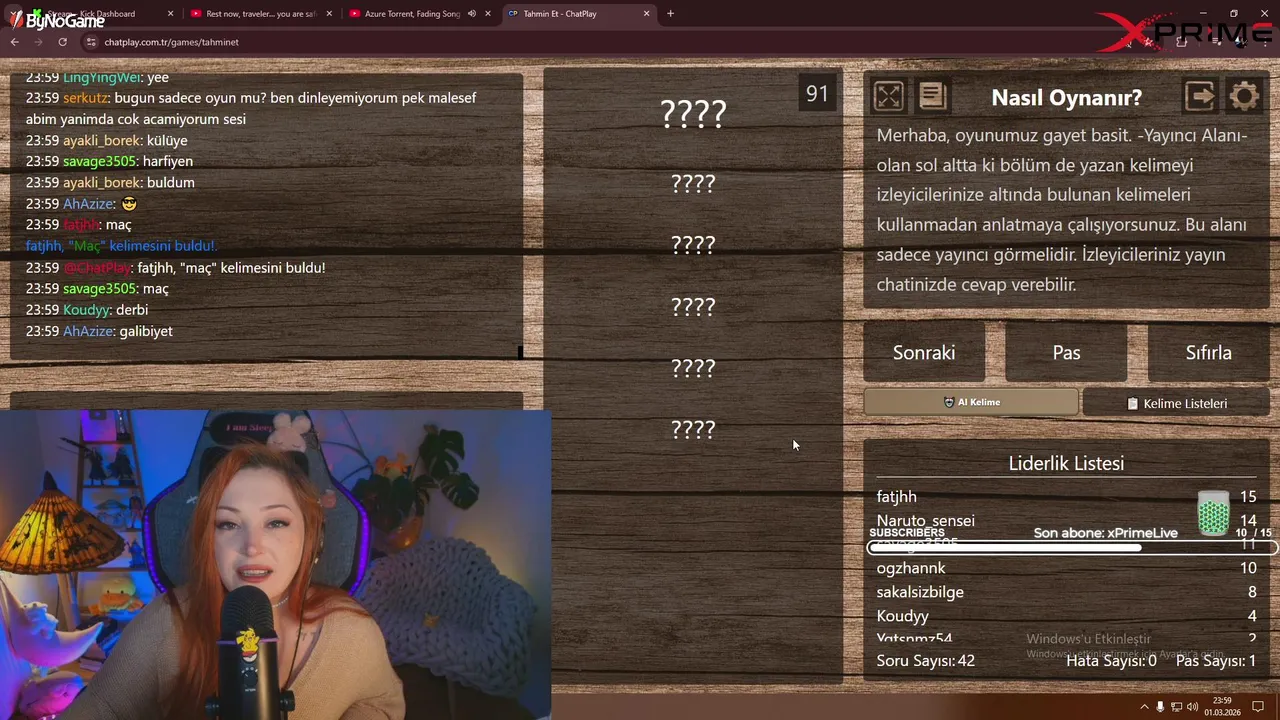Click the address bar with chatplay.com.tr URL
The width and height of the screenshot is (1280, 720).
point(600,42)
